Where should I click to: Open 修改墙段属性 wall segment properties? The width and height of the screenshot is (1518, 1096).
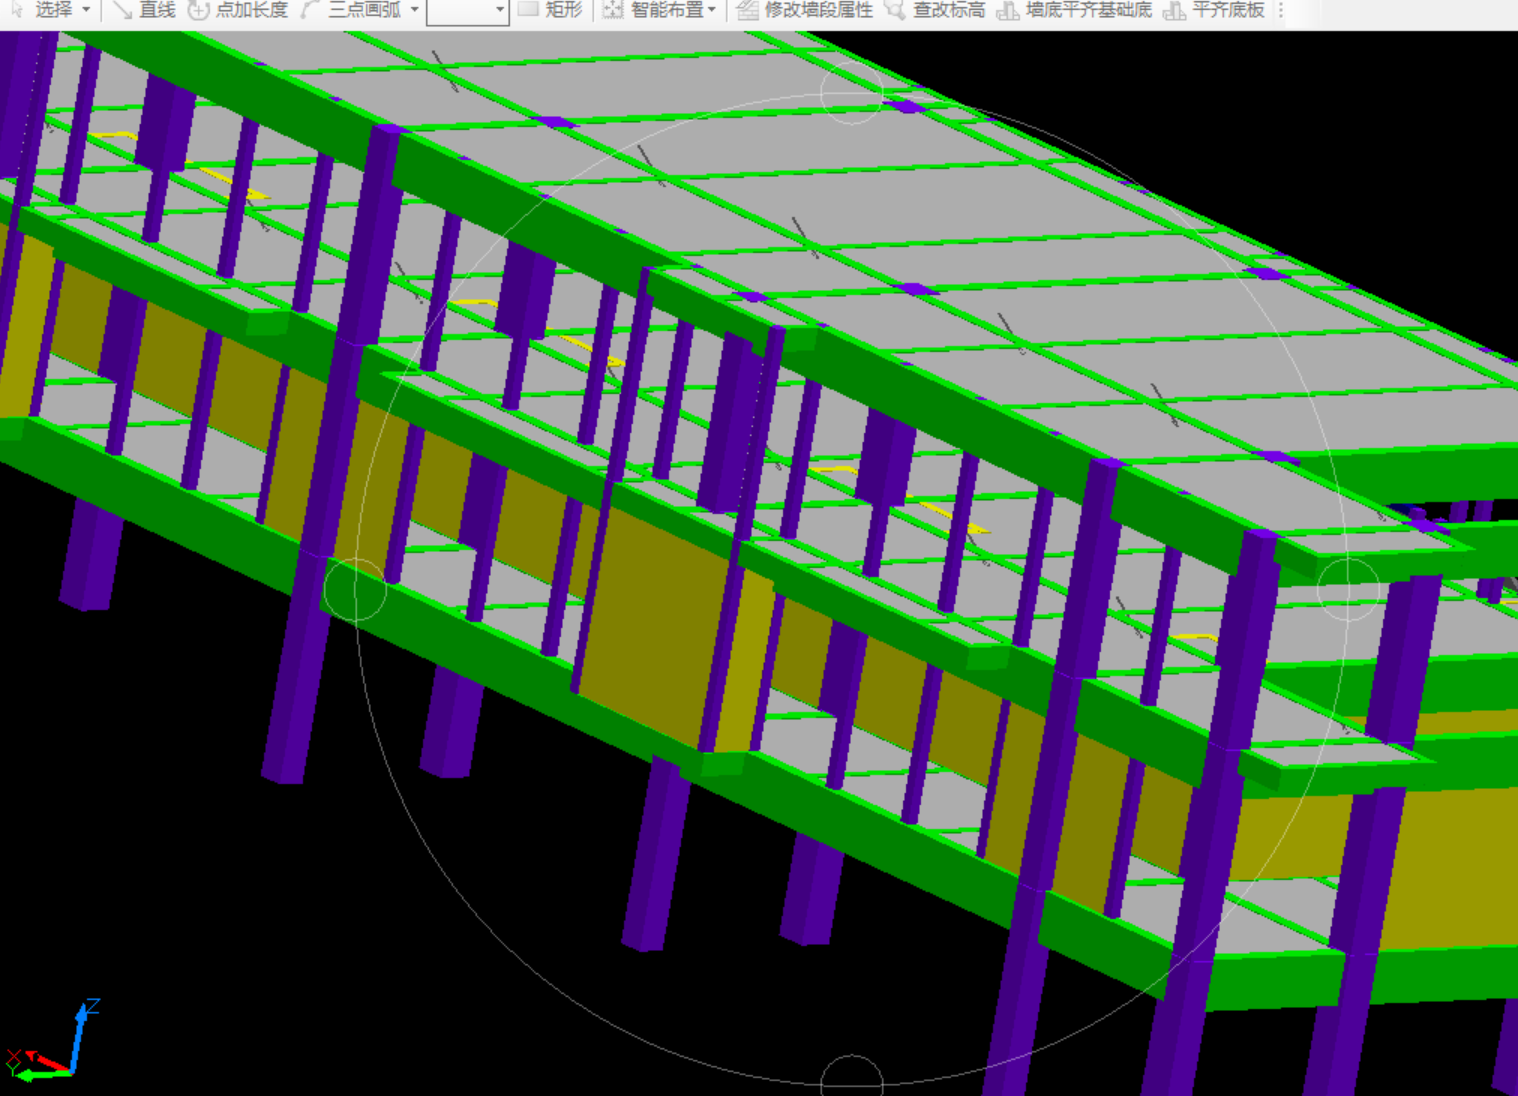point(805,10)
